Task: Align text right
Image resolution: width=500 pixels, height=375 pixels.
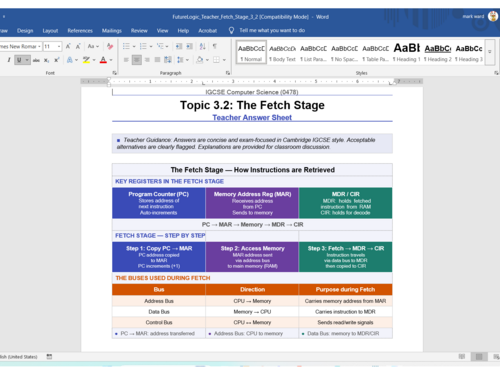Action: 147,60
